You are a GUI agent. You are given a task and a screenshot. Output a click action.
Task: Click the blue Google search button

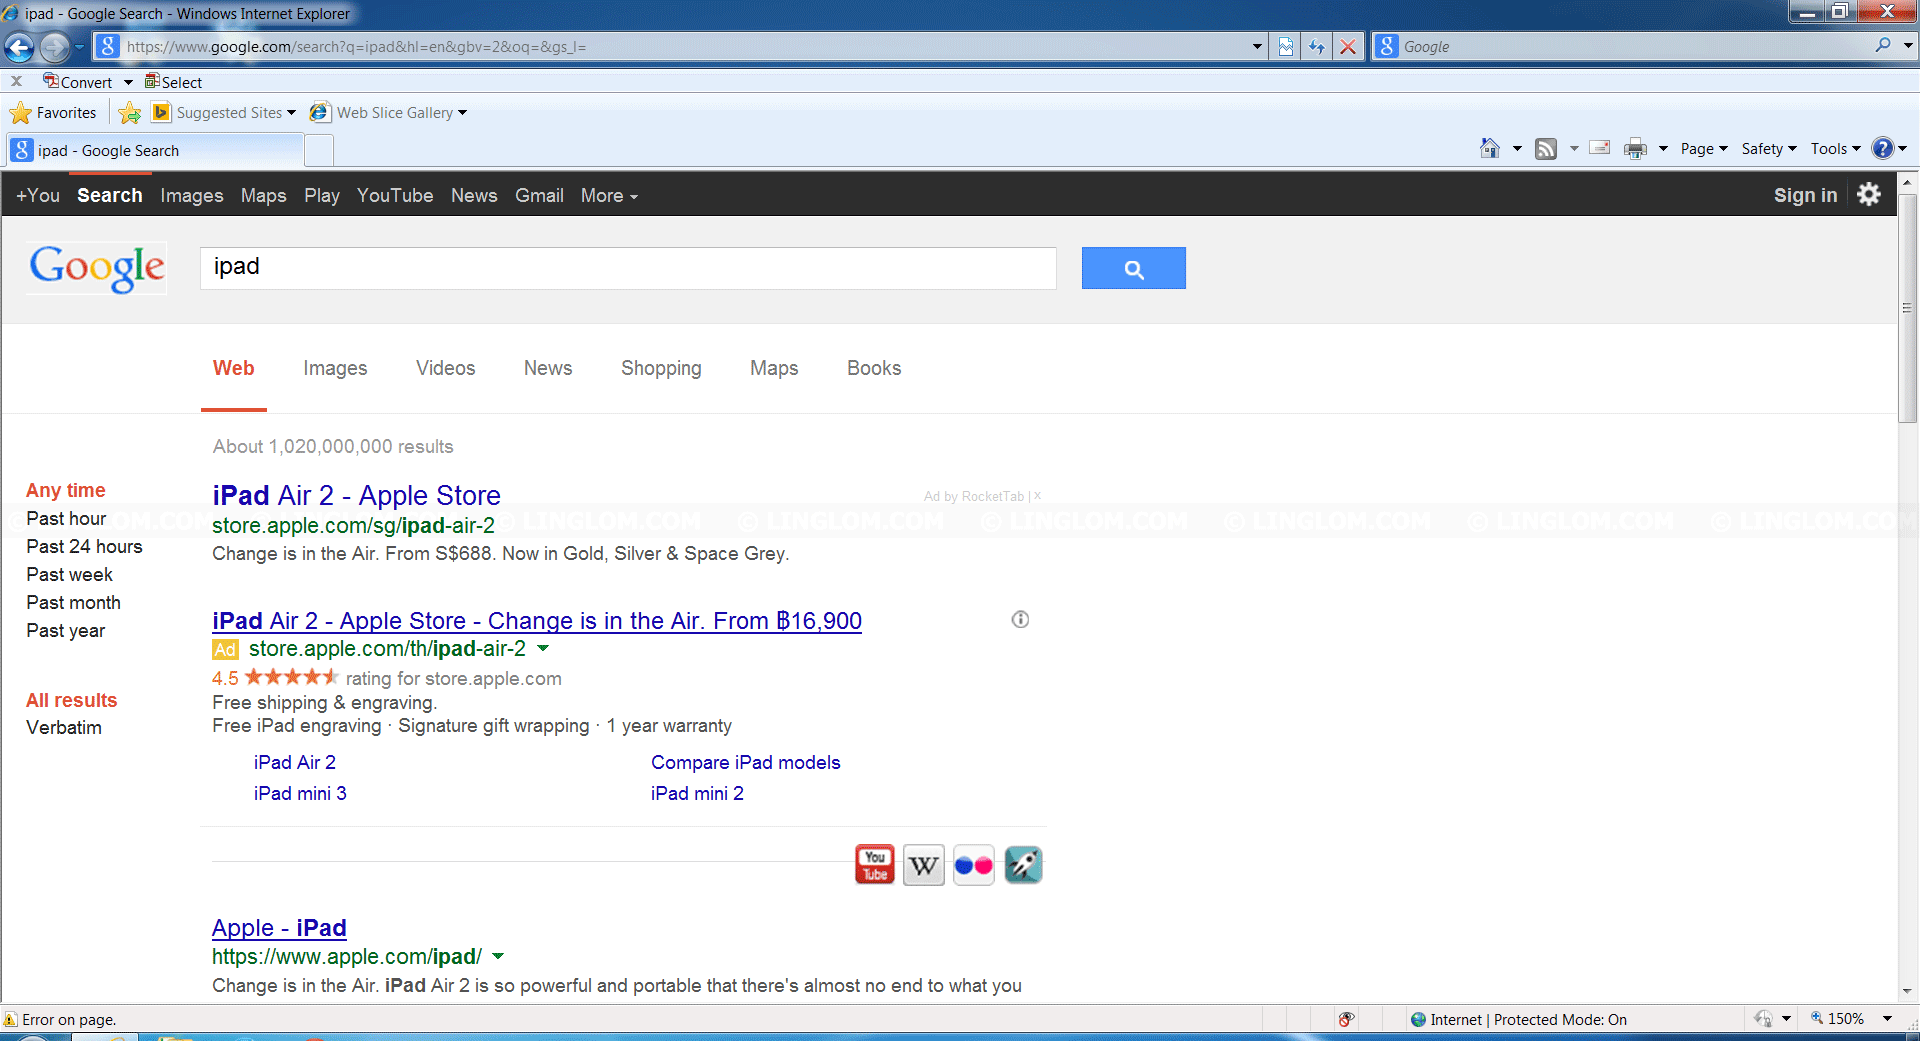(1133, 268)
